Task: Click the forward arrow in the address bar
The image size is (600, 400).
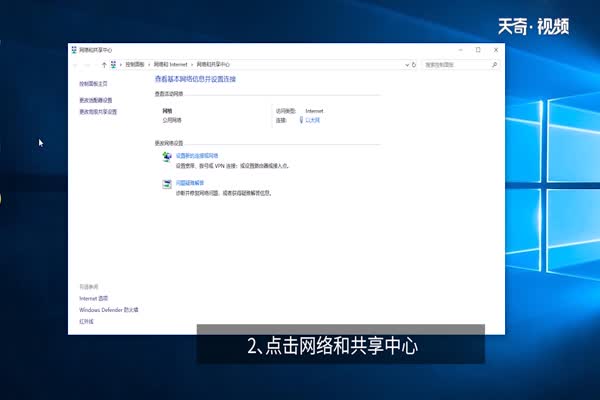Action: (x=87, y=65)
